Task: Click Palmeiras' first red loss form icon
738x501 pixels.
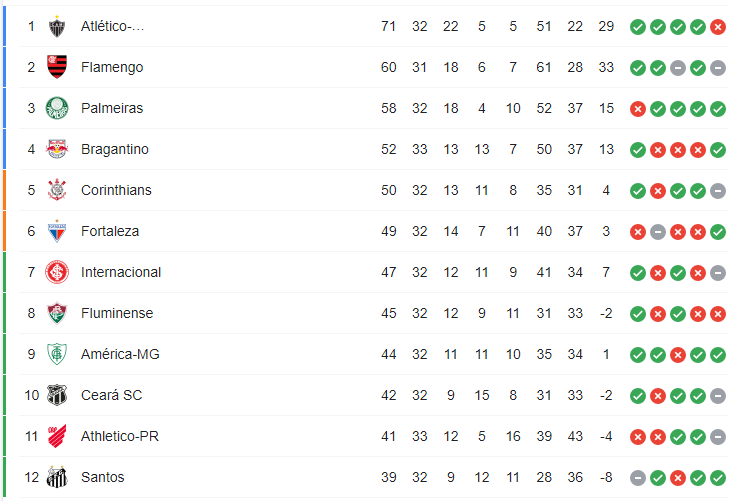Action: pos(638,109)
